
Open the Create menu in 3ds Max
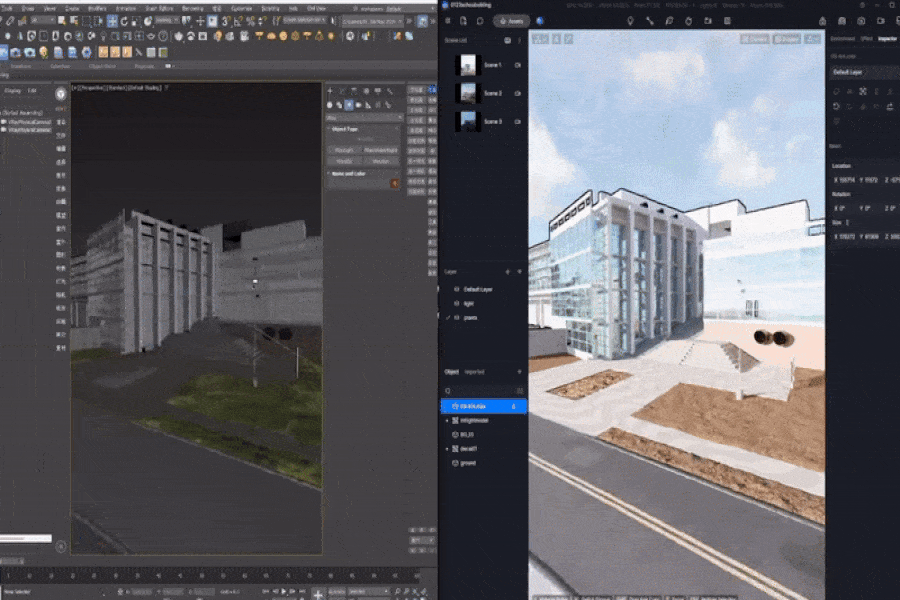point(72,9)
